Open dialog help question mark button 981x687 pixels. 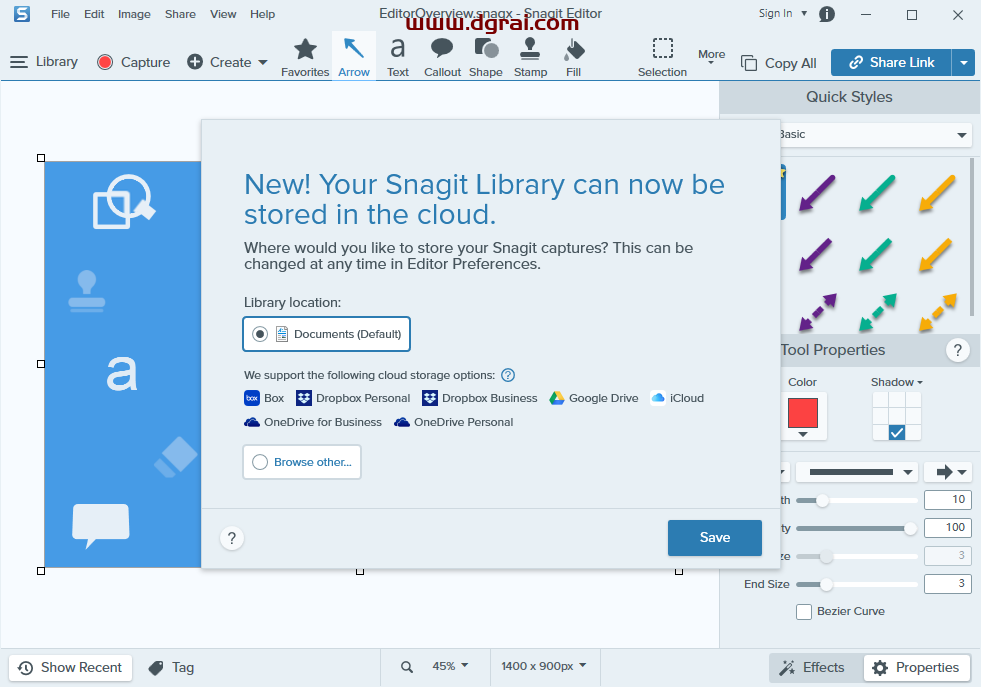click(x=231, y=538)
